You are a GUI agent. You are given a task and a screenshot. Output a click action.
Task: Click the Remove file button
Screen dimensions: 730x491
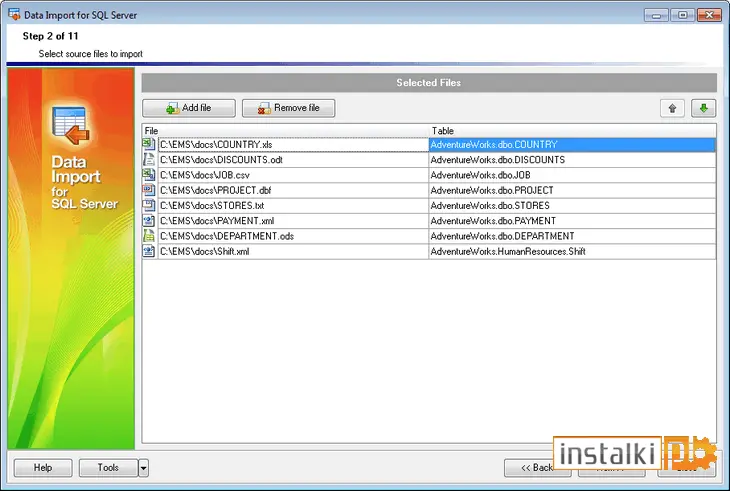288,108
